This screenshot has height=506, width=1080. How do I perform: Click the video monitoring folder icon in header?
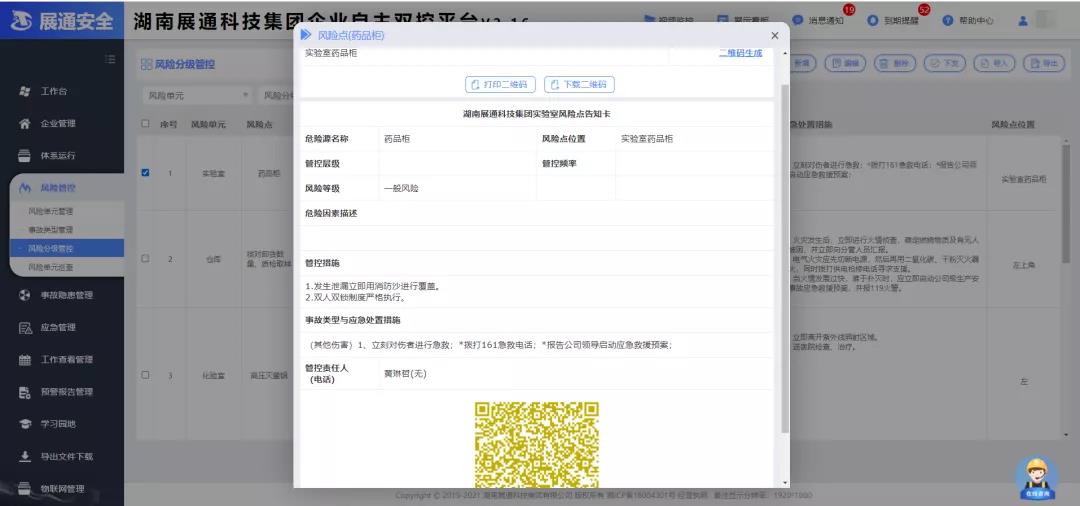649,19
